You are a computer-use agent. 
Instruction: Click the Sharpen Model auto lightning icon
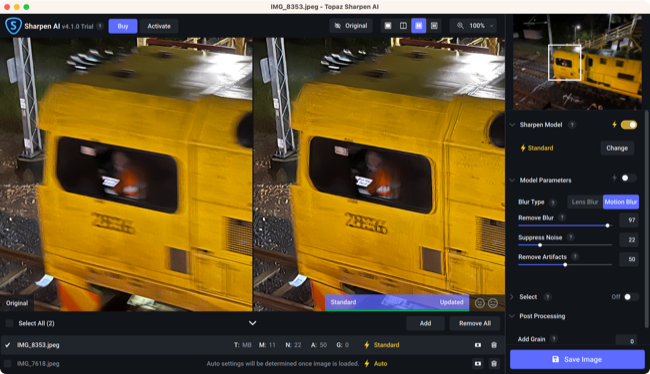click(614, 124)
